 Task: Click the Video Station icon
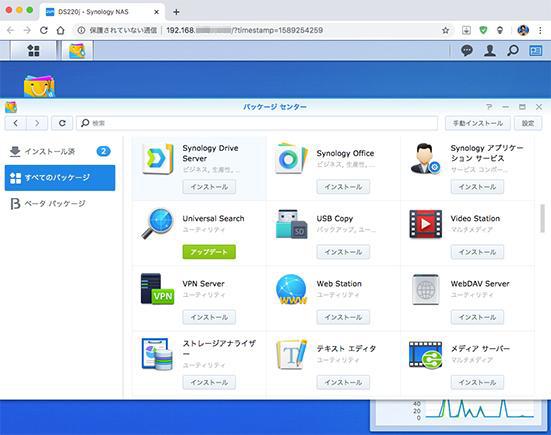(426, 224)
